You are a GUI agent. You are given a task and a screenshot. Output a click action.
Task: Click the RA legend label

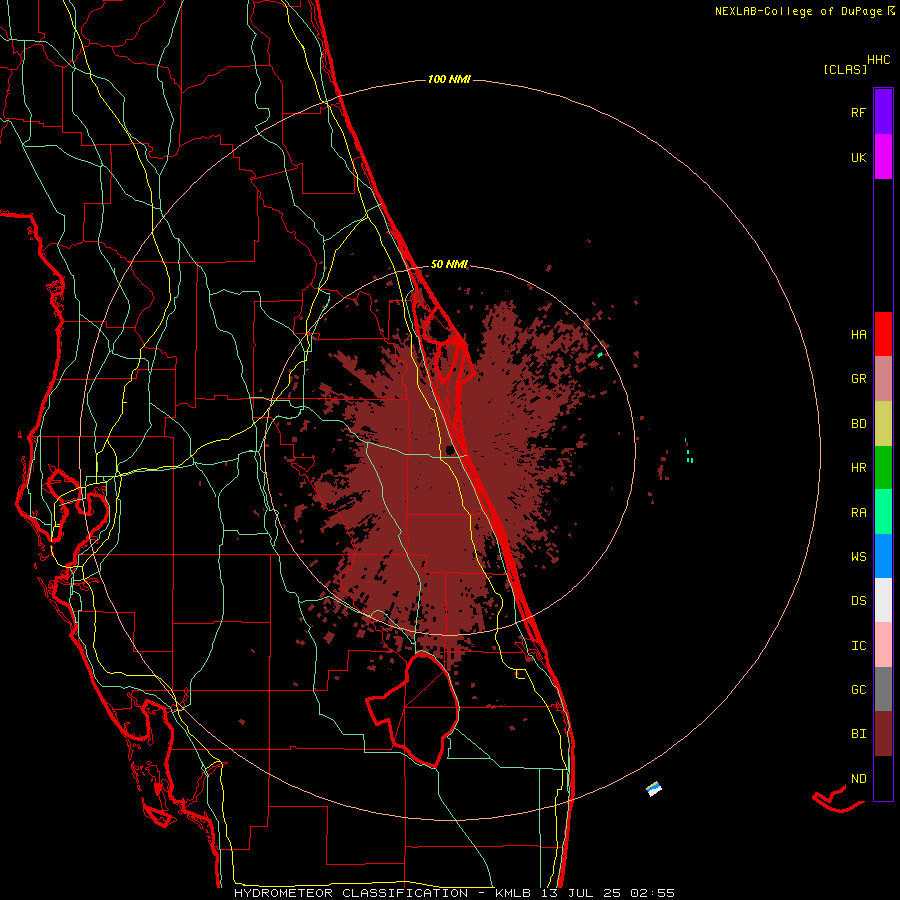[859, 512]
